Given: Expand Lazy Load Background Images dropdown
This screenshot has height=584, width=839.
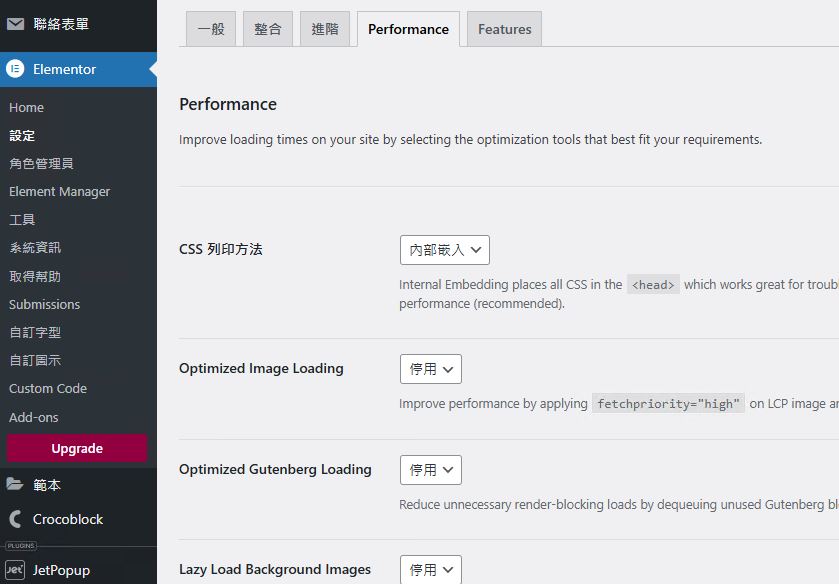Looking at the screenshot, I should pos(430,569).
